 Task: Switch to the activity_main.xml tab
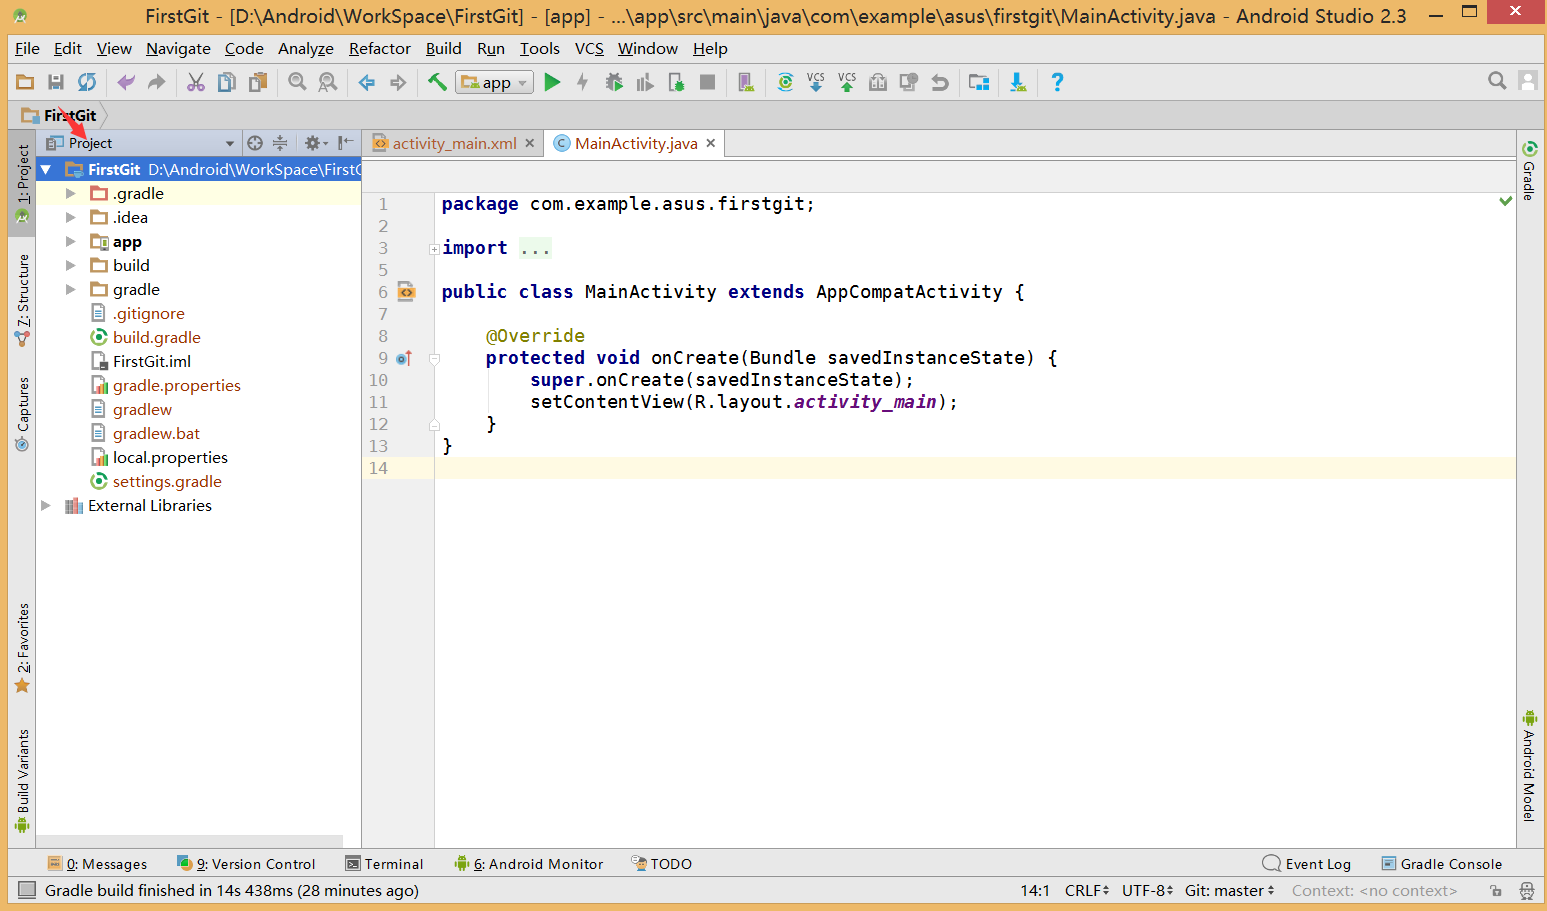tap(454, 144)
